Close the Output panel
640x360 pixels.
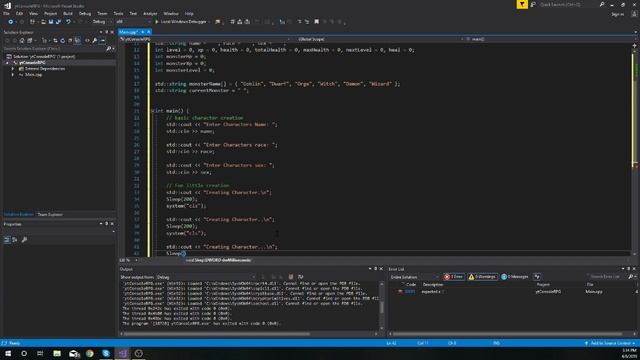click(381, 269)
